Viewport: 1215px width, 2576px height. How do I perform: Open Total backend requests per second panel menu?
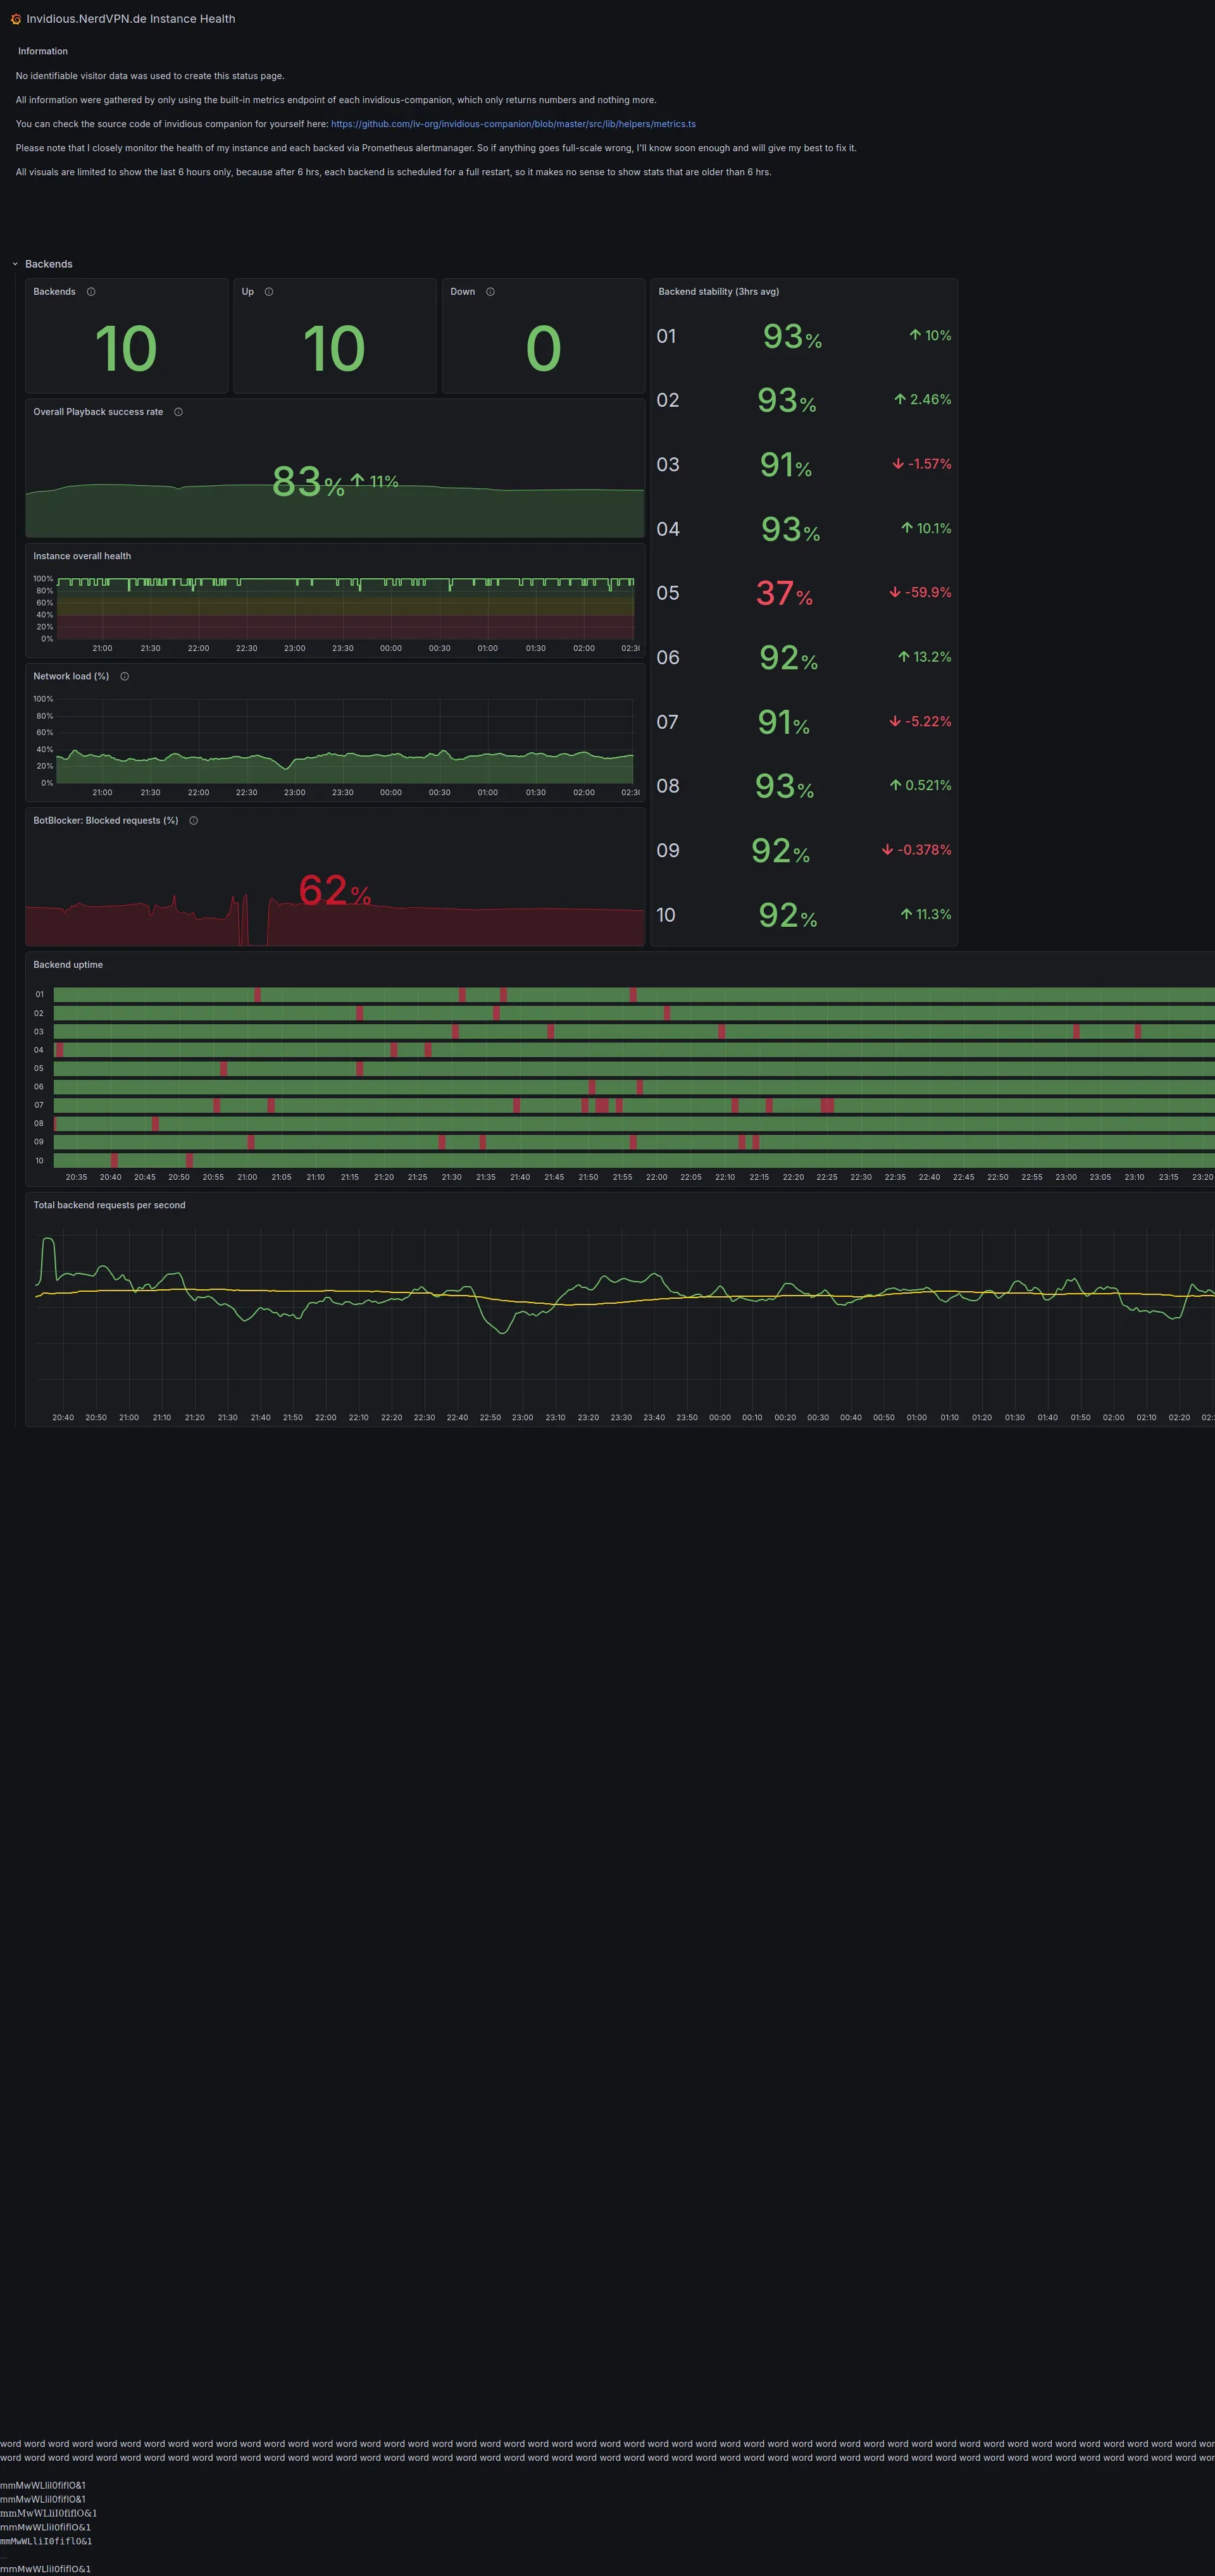pos(109,1205)
